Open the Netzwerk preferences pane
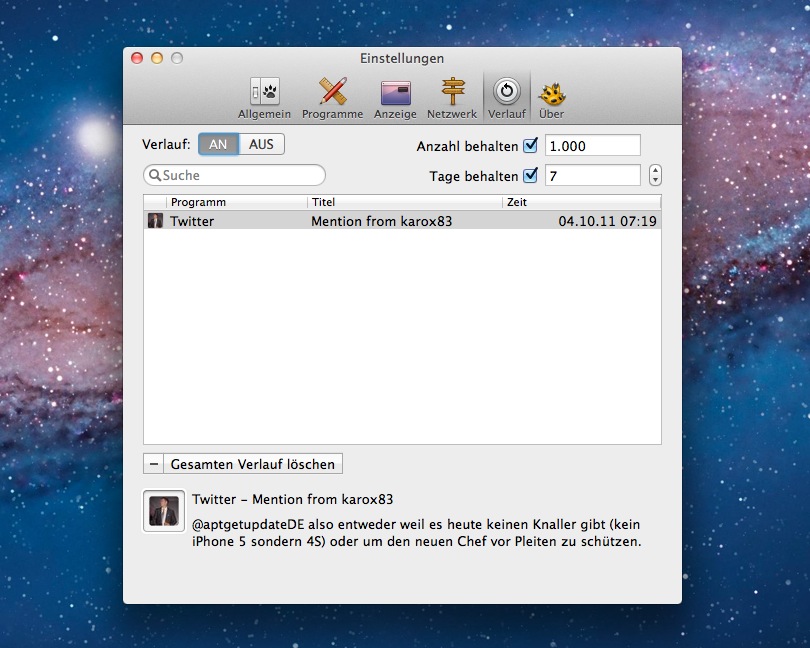The height and width of the screenshot is (648, 810). (452, 98)
